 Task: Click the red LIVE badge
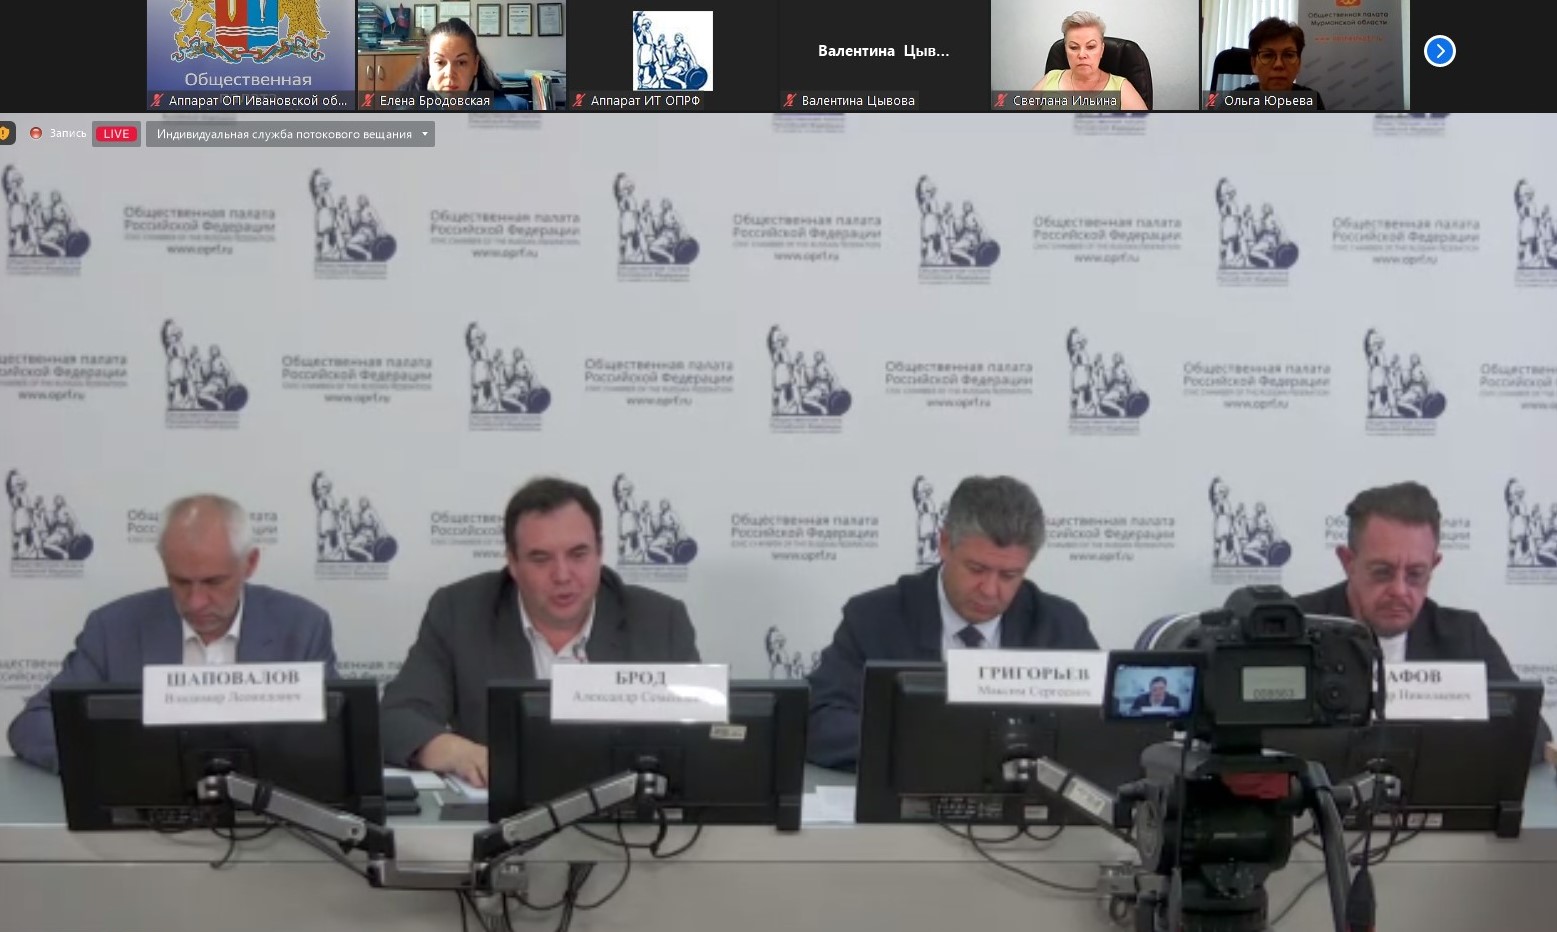[x=116, y=134]
